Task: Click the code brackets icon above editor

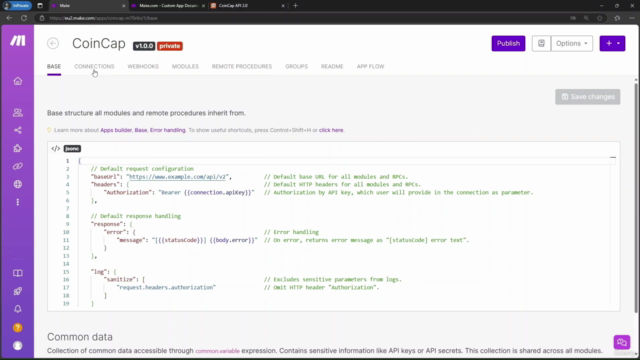Action: 56,148
